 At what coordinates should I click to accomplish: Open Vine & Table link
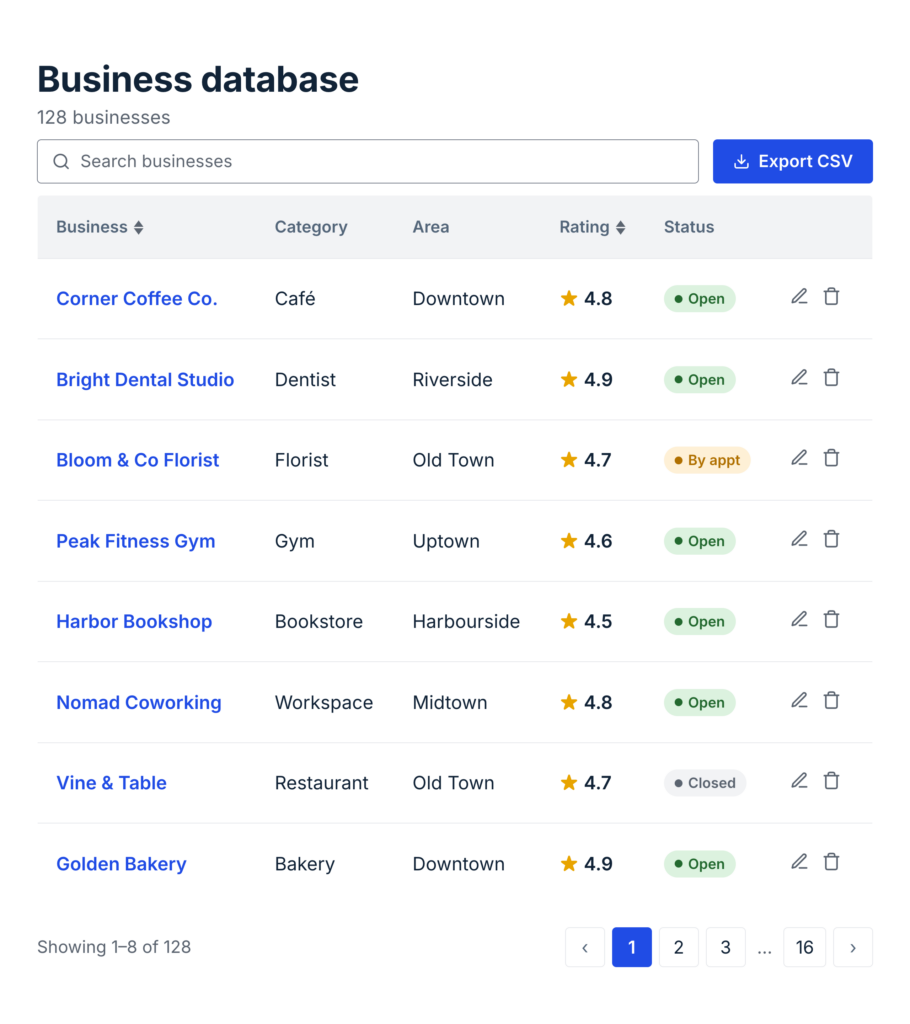click(x=111, y=782)
